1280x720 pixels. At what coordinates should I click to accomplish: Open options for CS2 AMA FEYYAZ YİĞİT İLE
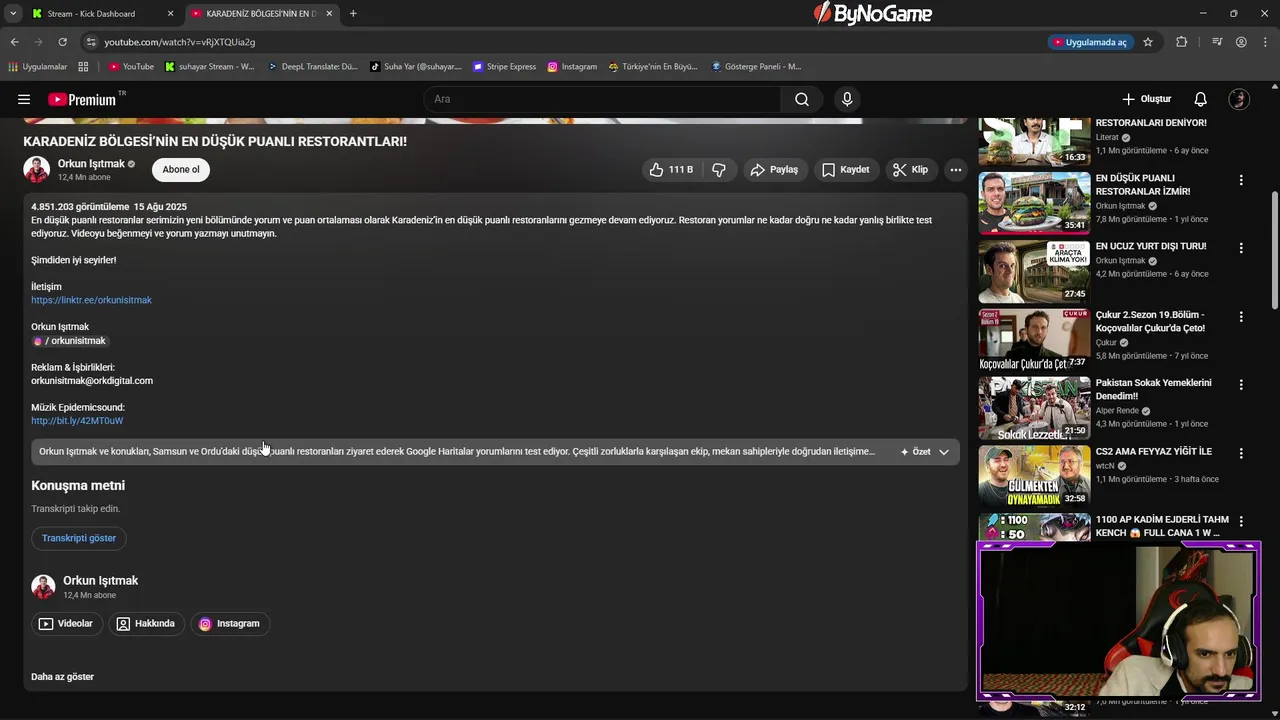click(x=1241, y=453)
